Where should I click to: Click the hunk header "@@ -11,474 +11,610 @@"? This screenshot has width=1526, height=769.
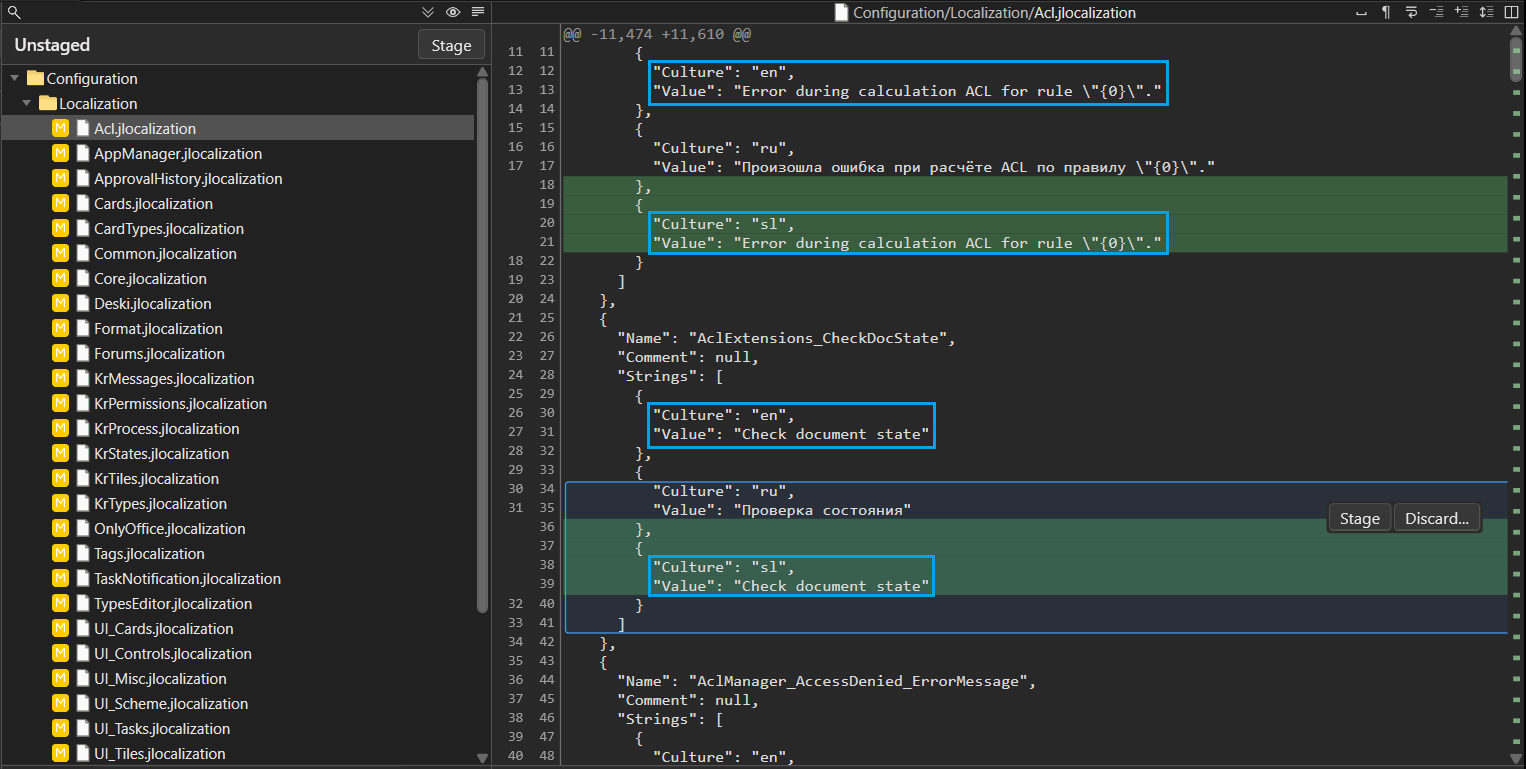(x=657, y=33)
